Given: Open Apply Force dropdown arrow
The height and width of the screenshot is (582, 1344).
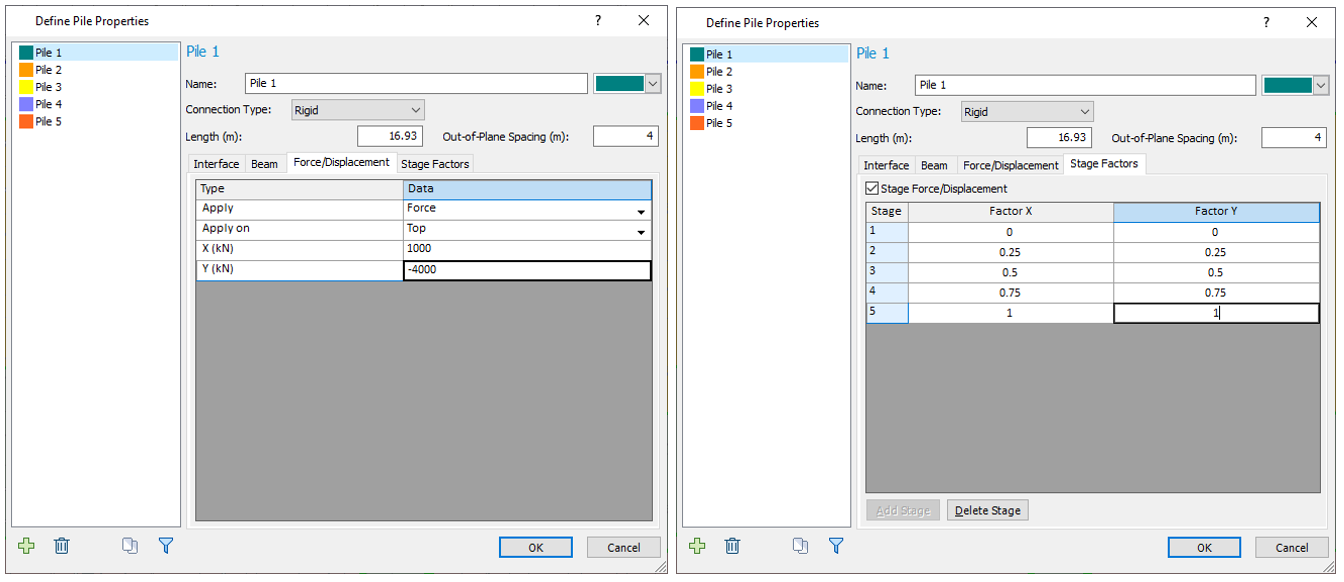Looking at the screenshot, I should tap(640, 211).
